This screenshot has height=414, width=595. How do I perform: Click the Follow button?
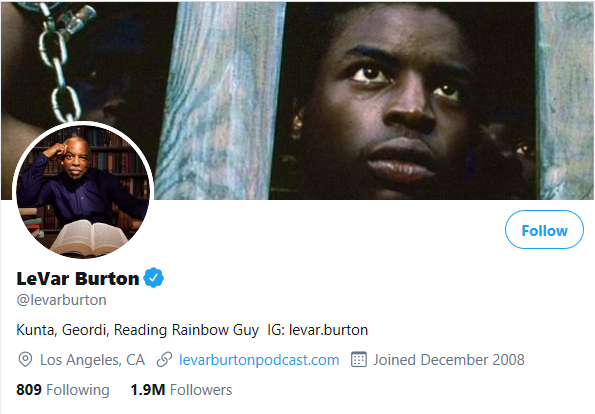tap(544, 230)
